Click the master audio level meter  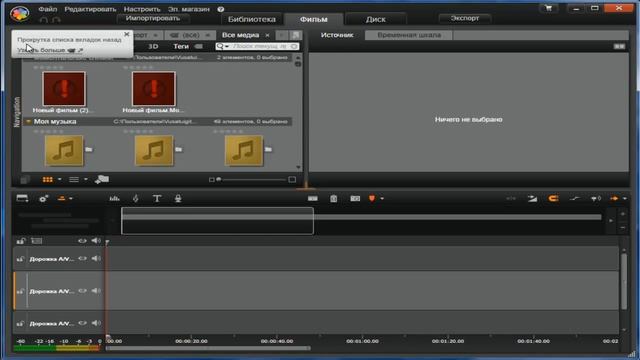tap(57, 348)
